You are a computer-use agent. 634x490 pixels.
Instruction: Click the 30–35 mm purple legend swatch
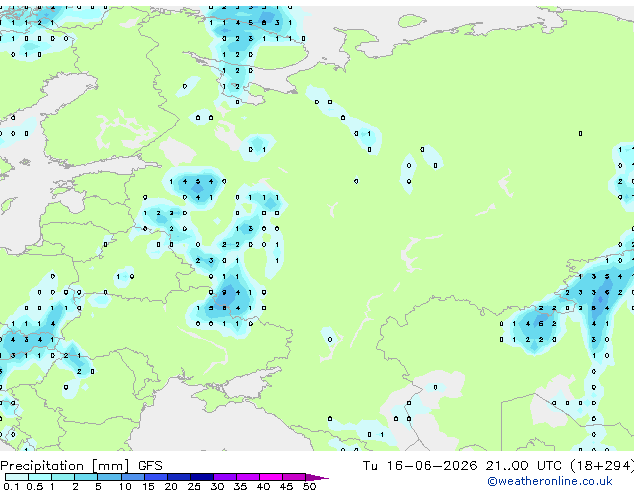pyautogui.click(x=224, y=477)
